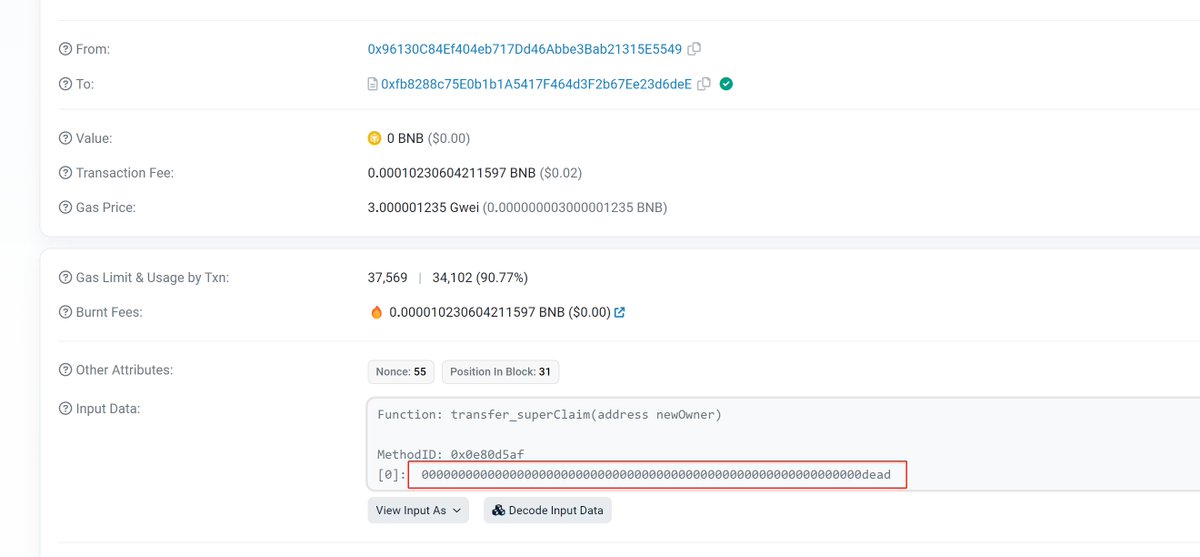
Task: Open the View Input As dropdown
Action: click(x=420, y=510)
